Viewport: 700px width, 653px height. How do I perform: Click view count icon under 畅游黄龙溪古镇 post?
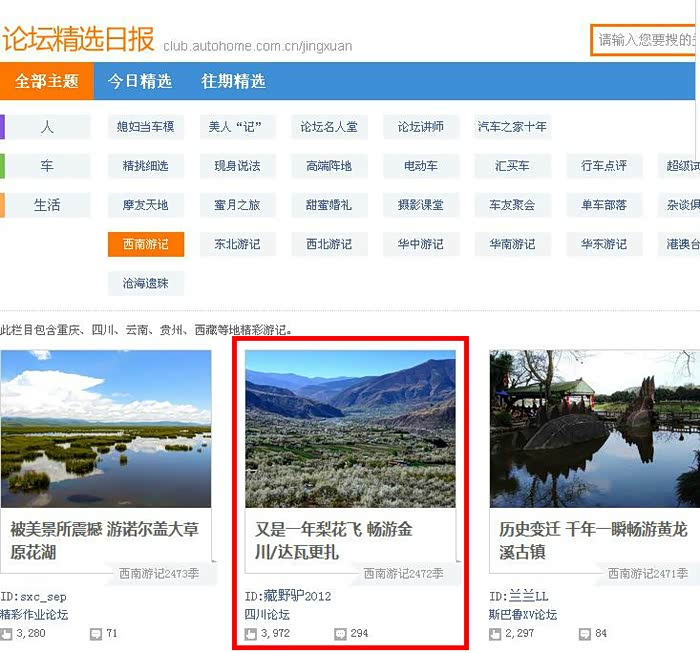pyautogui.click(x=495, y=634)
